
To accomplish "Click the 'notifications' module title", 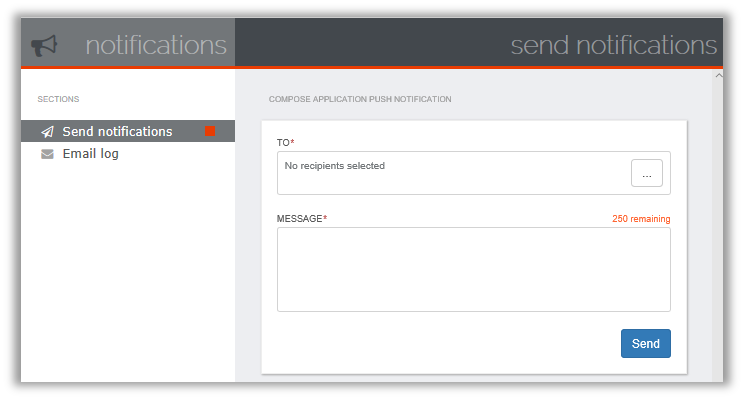I will [156, 45].
